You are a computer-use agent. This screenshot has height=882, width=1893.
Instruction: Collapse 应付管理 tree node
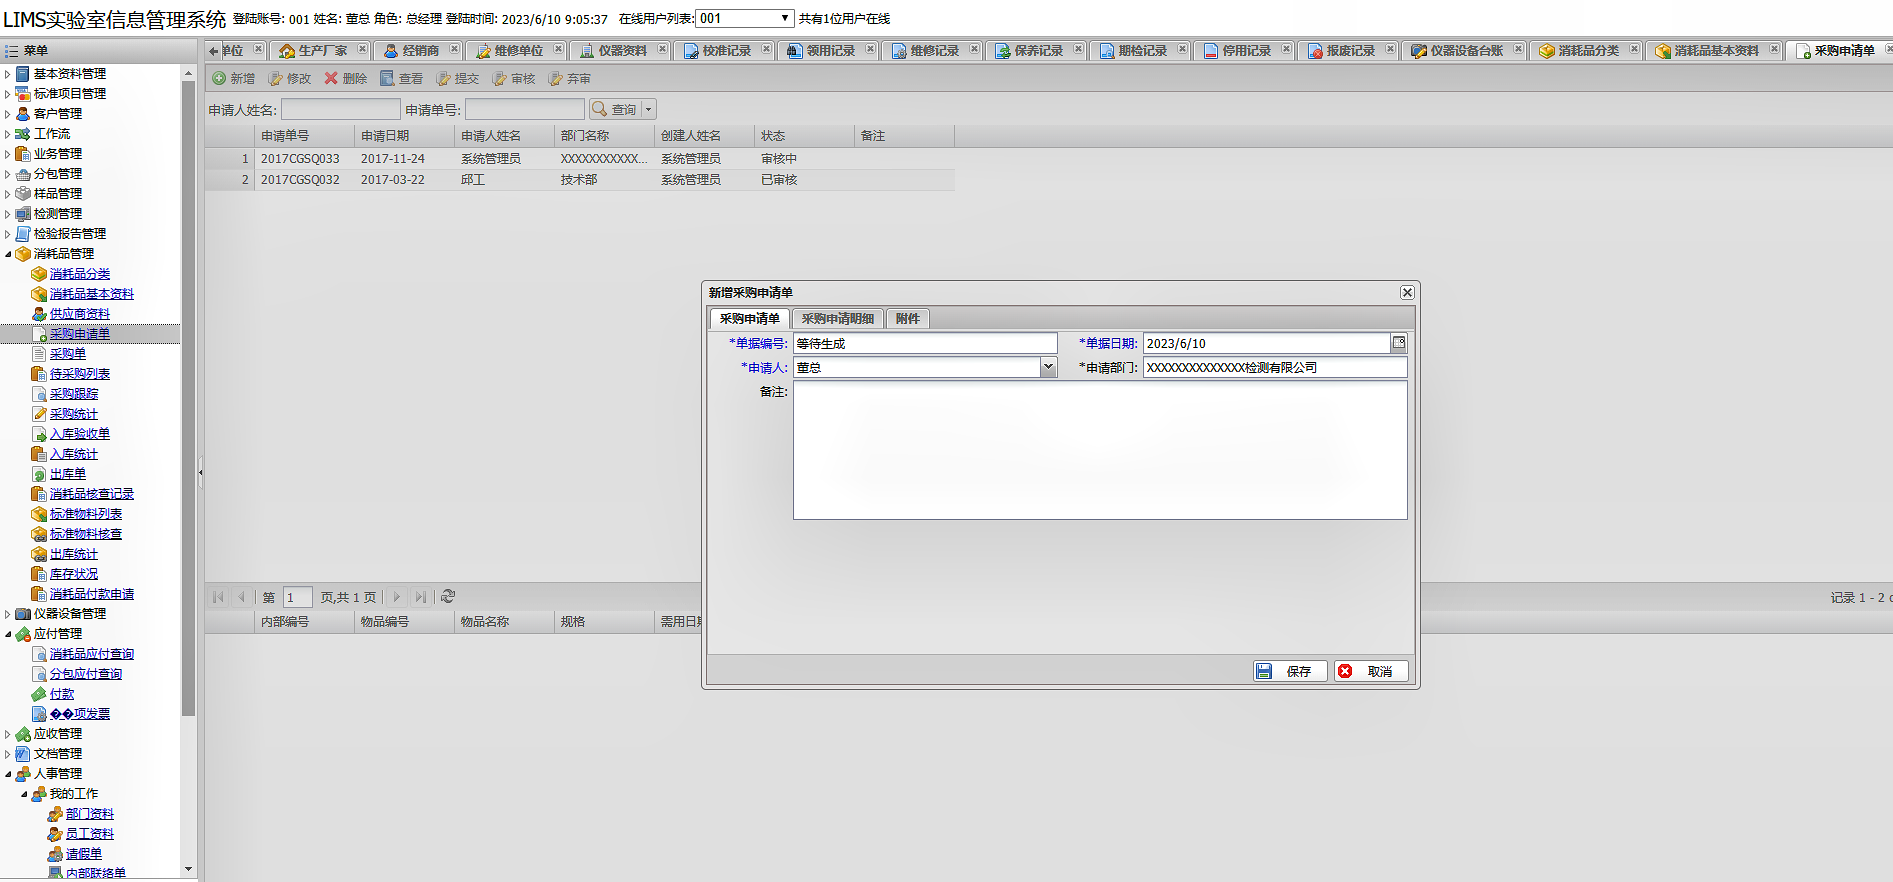click(x=8, y=634)
